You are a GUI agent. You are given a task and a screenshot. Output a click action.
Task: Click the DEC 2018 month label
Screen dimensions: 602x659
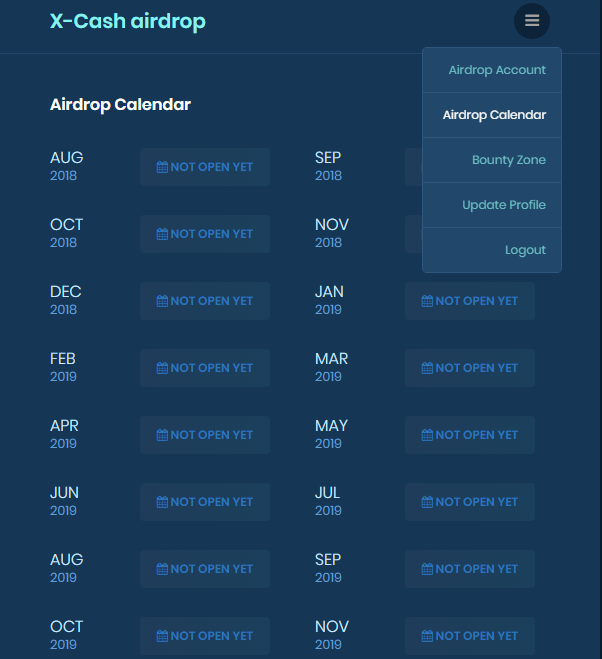click(x=66, y=301)
